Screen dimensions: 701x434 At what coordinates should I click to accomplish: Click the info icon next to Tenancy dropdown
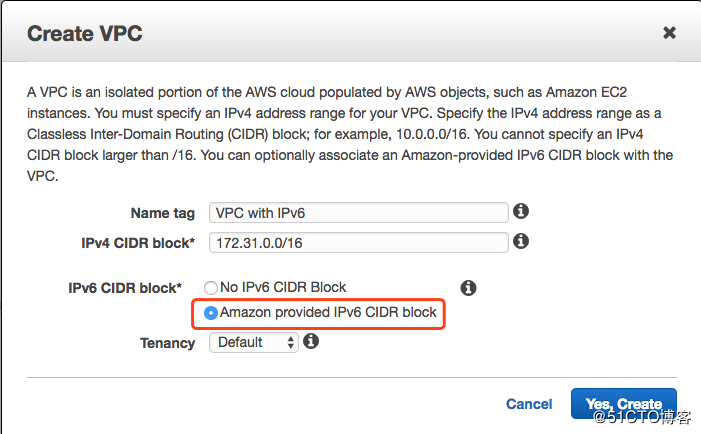(x=311, y=342)
